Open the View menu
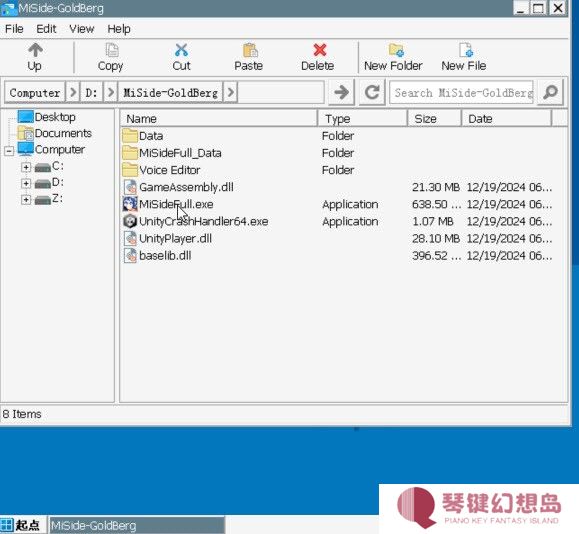579x534 pixels. pyautogui.click(x=82, y=29)
